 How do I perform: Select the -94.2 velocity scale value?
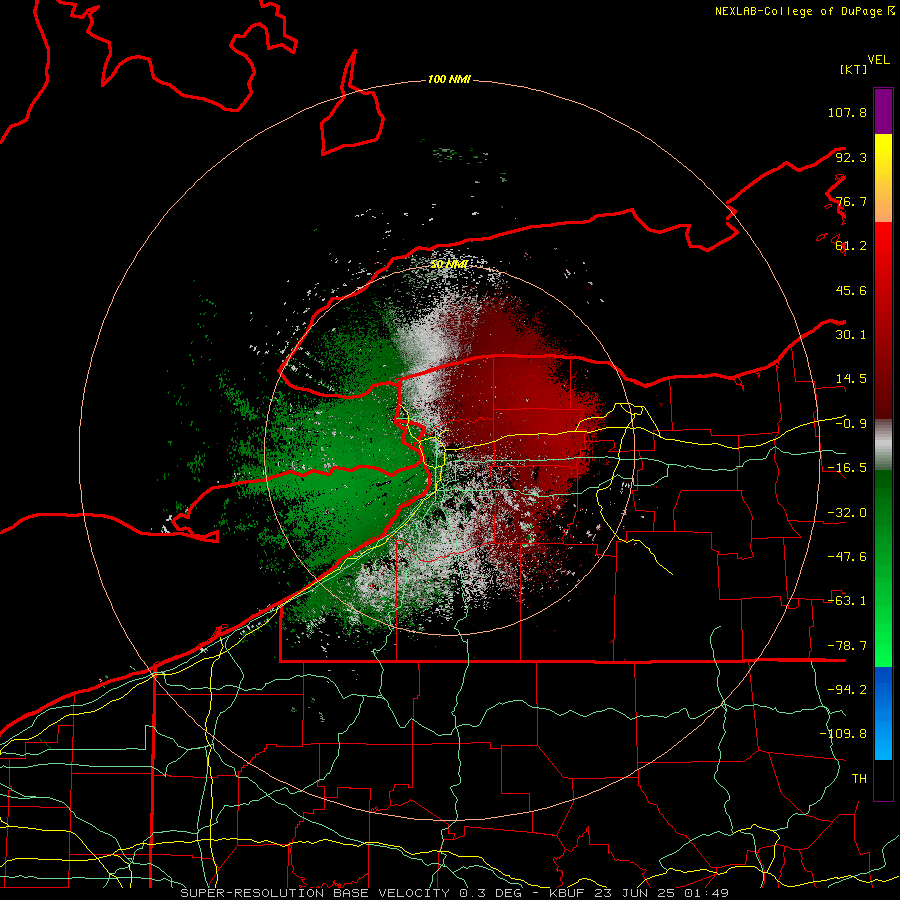[x=847, y=690]
